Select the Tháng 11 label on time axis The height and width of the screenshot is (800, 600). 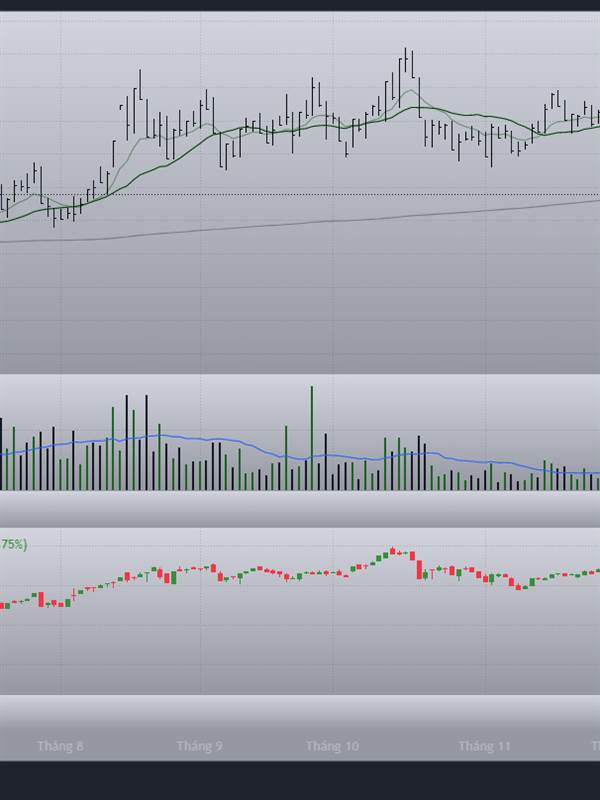point(484,746)
